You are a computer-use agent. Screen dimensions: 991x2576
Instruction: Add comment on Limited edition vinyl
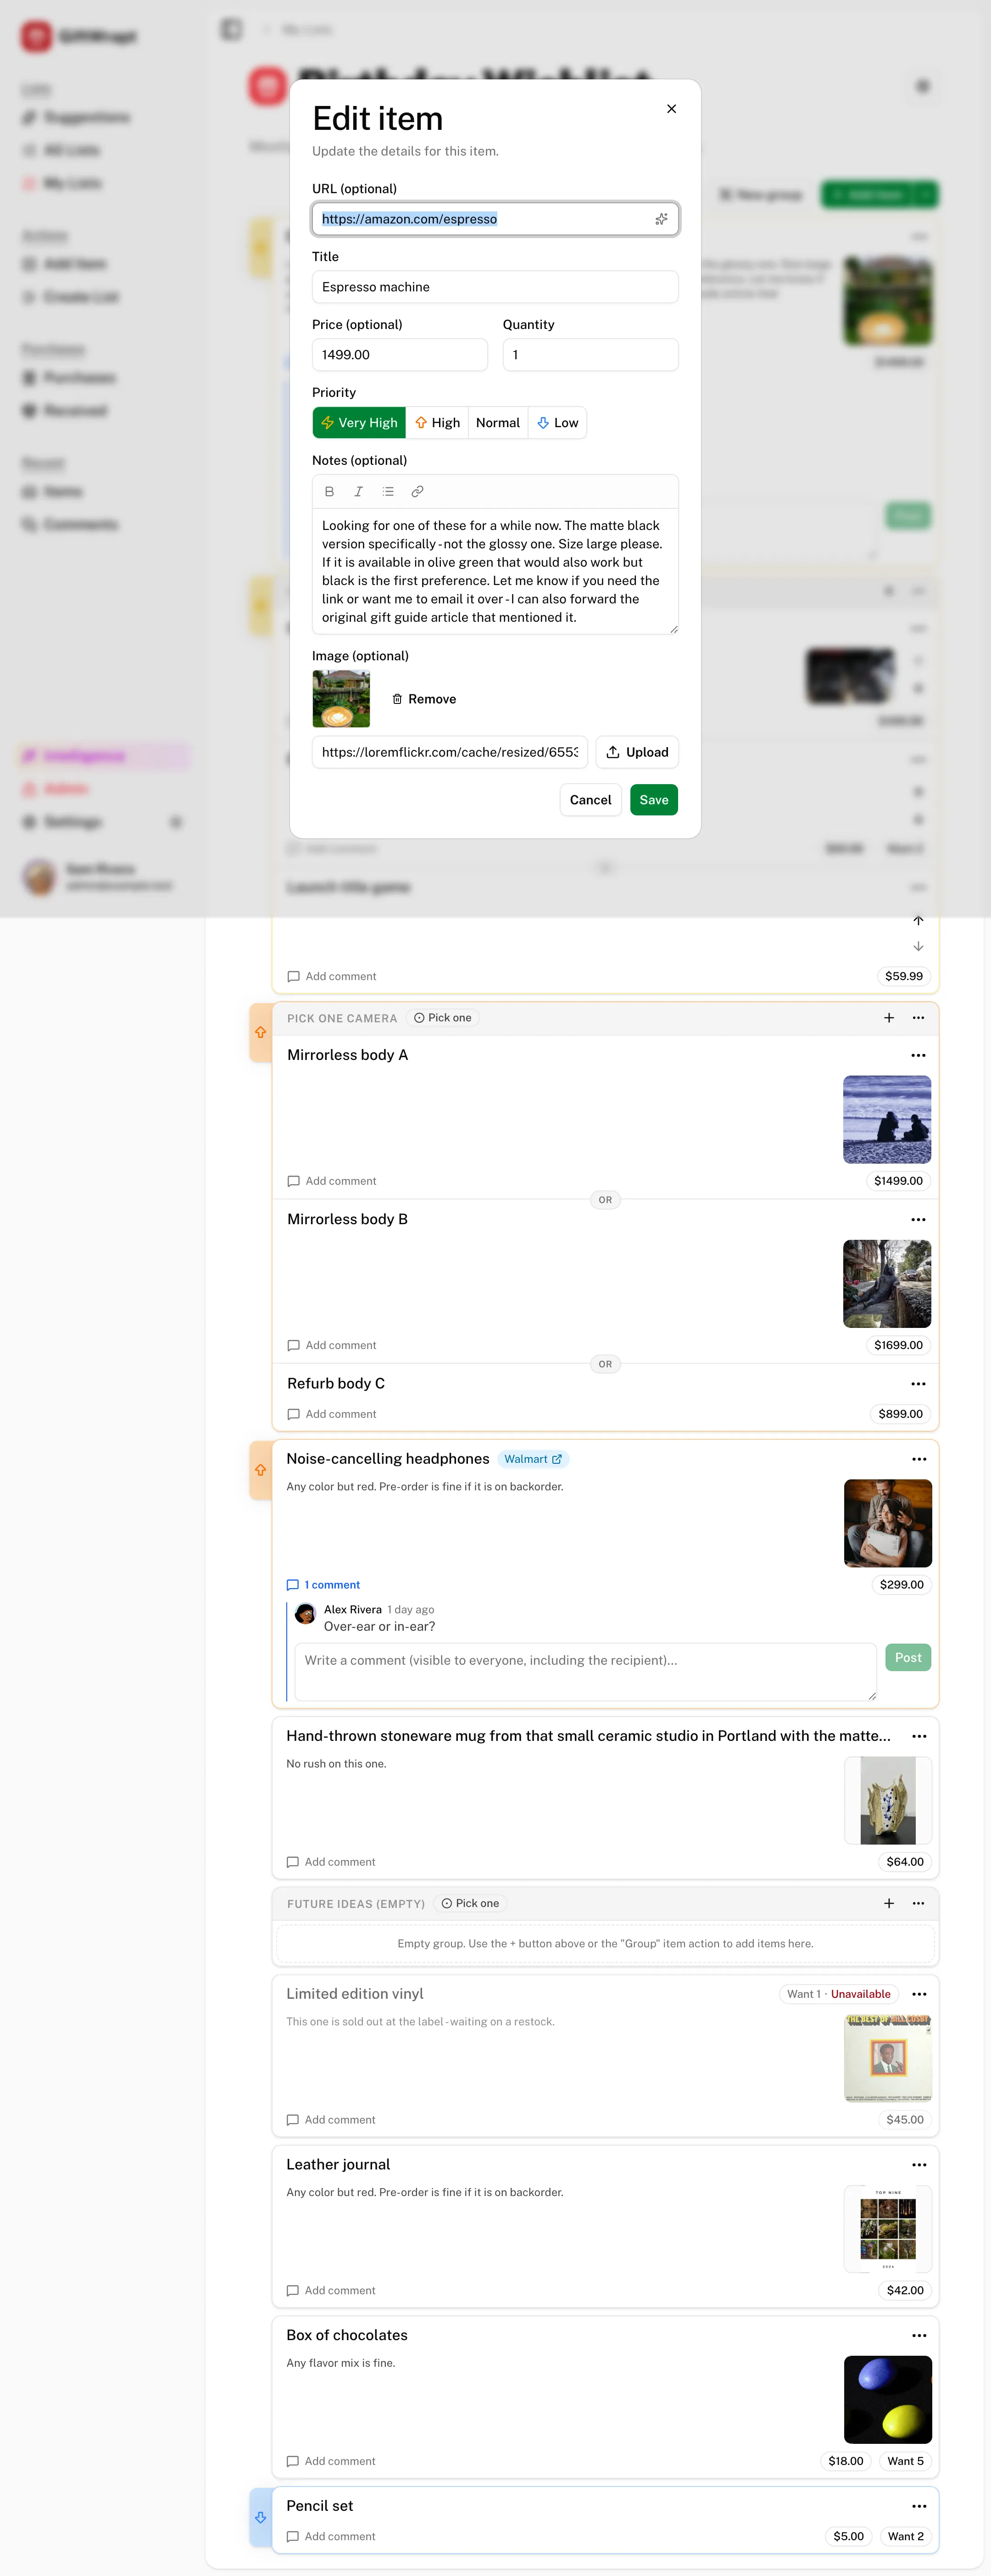(x=331, y=2120)
